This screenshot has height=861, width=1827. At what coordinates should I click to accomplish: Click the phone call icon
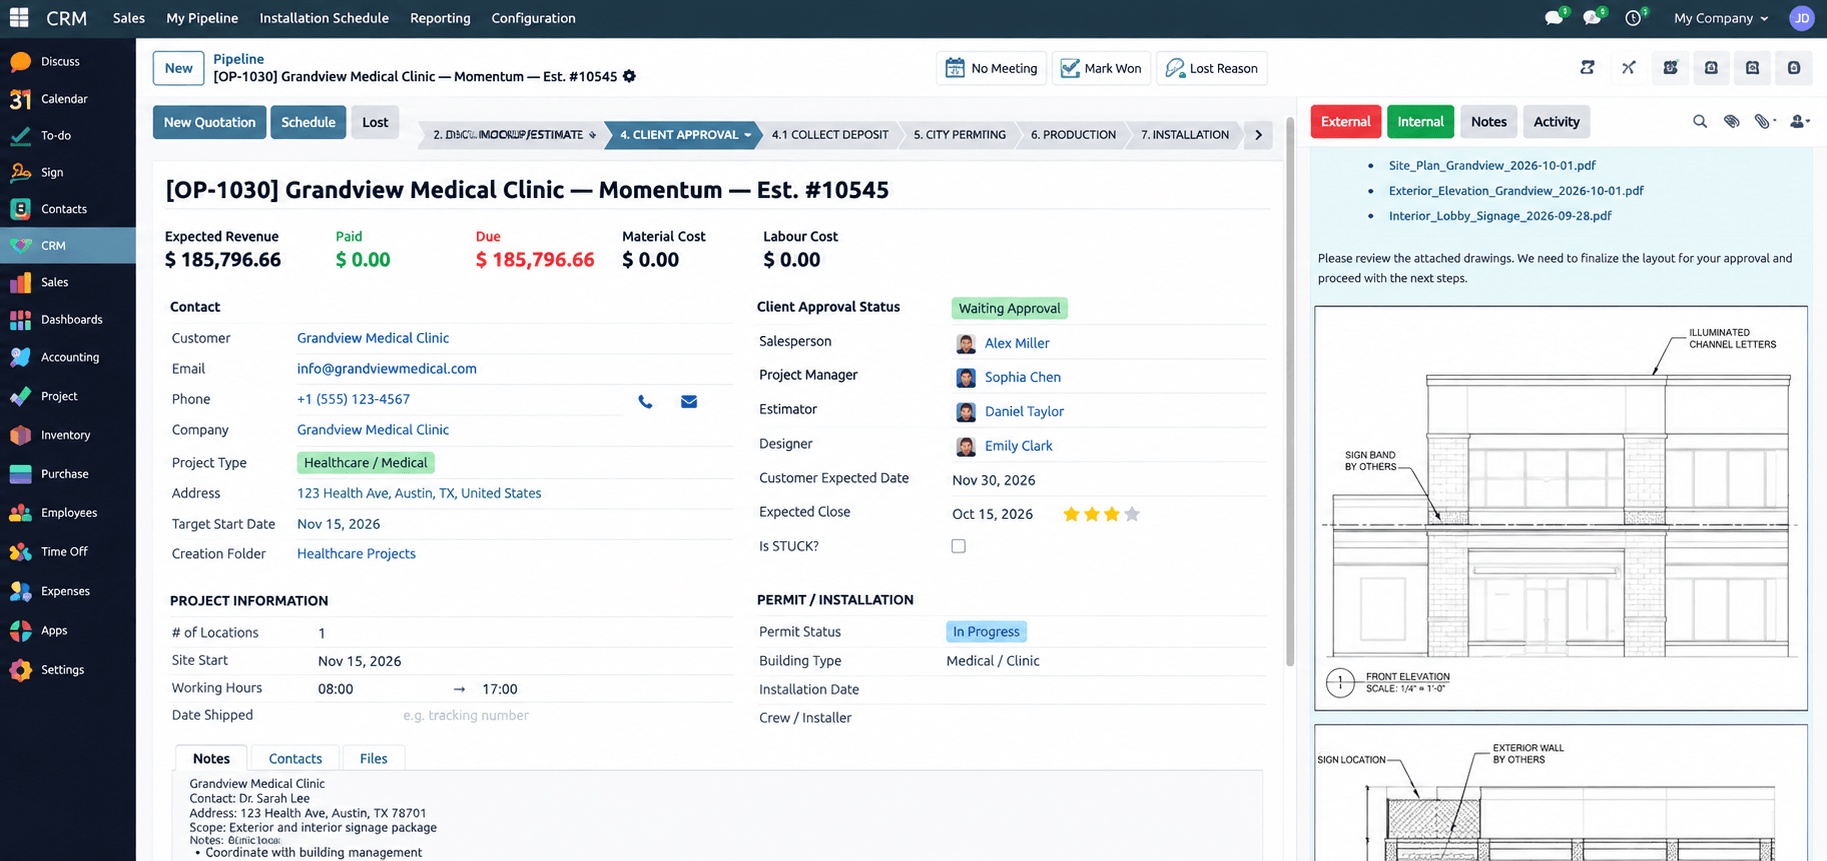click(645, 402)
